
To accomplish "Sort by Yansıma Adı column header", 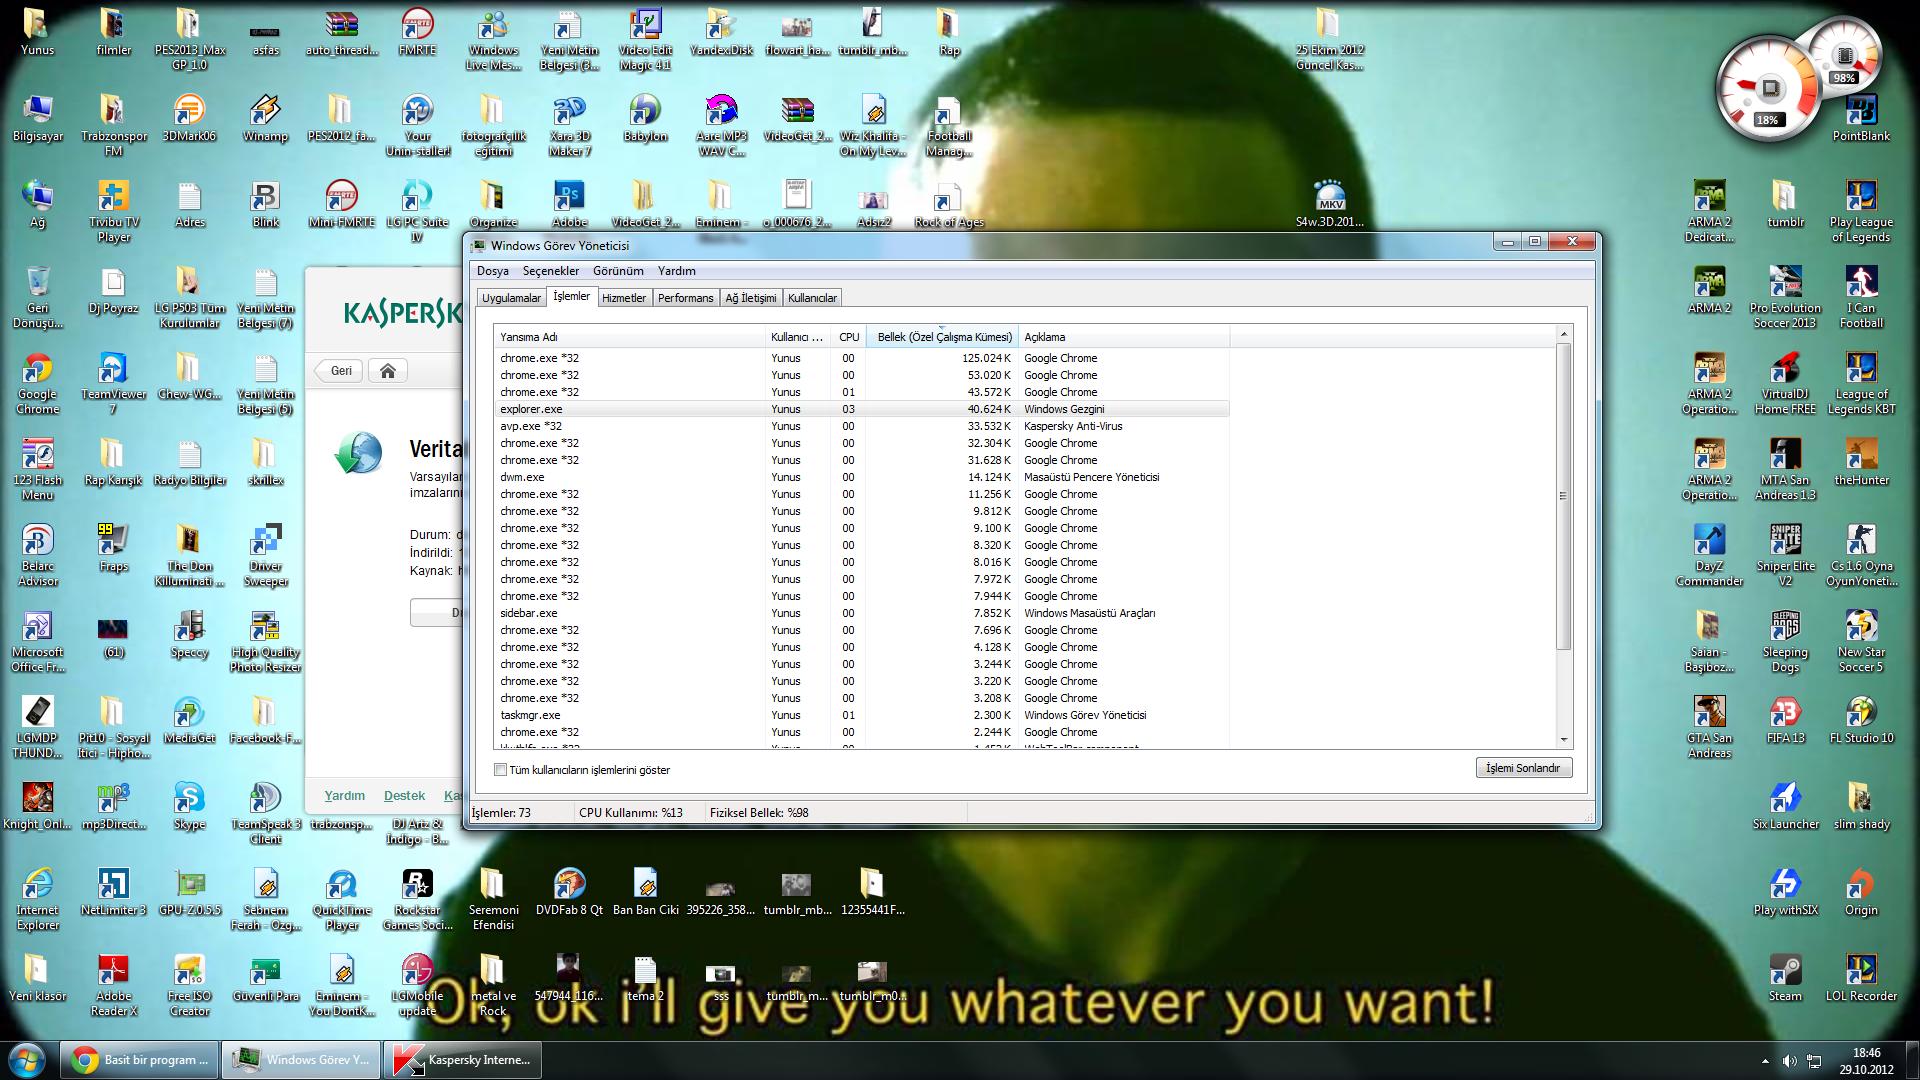I will tap(630, 337).
